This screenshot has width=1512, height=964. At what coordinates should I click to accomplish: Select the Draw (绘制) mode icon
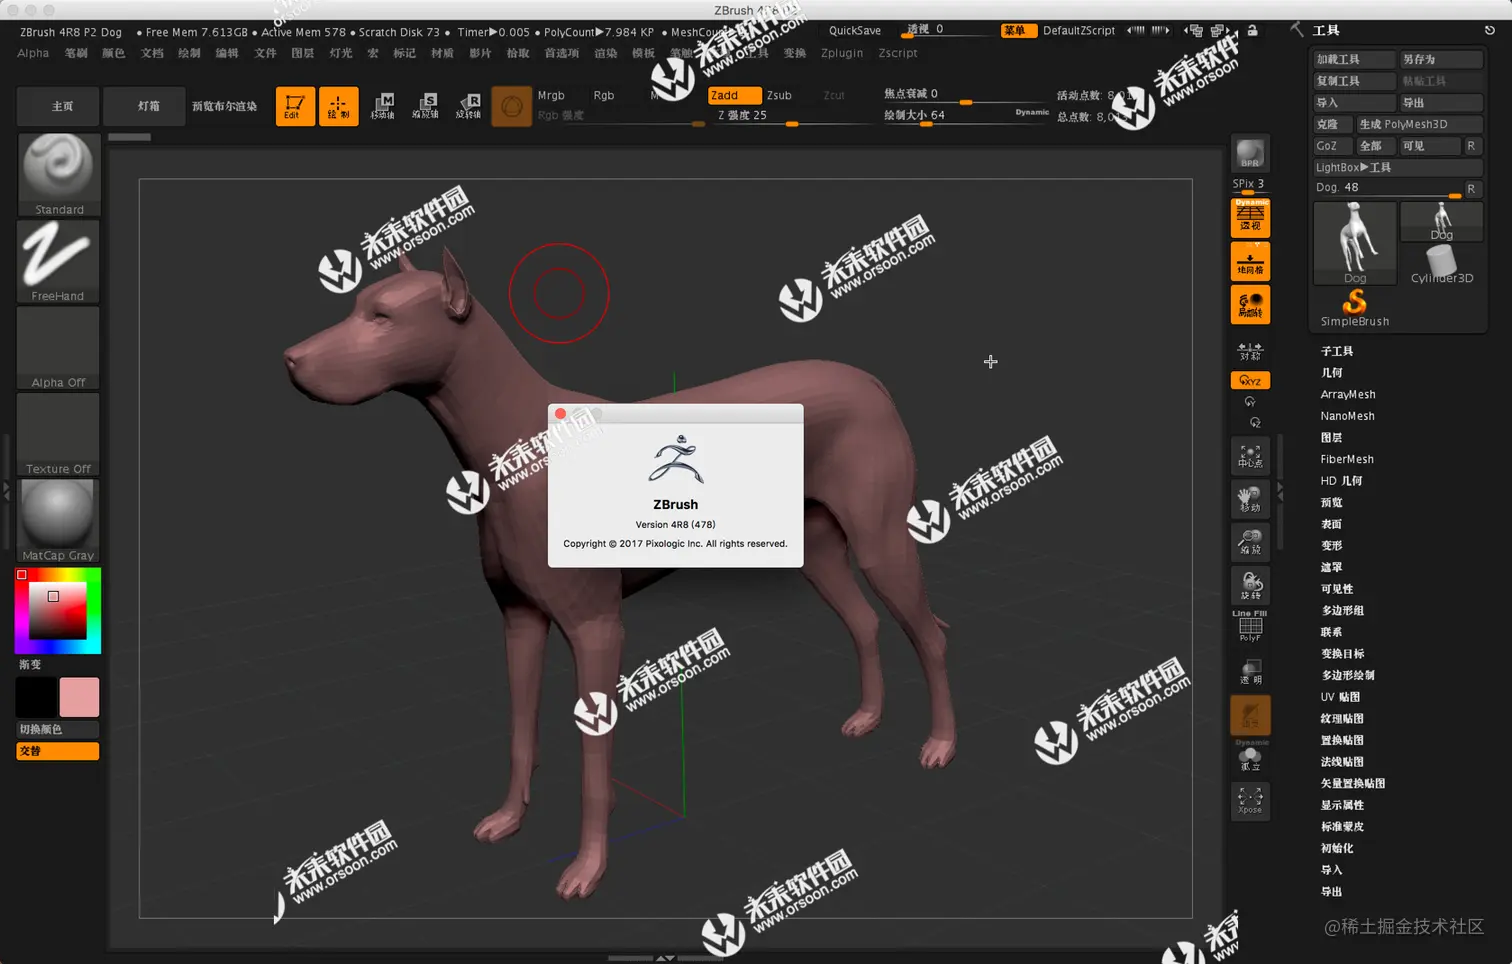tap(338, 106)
